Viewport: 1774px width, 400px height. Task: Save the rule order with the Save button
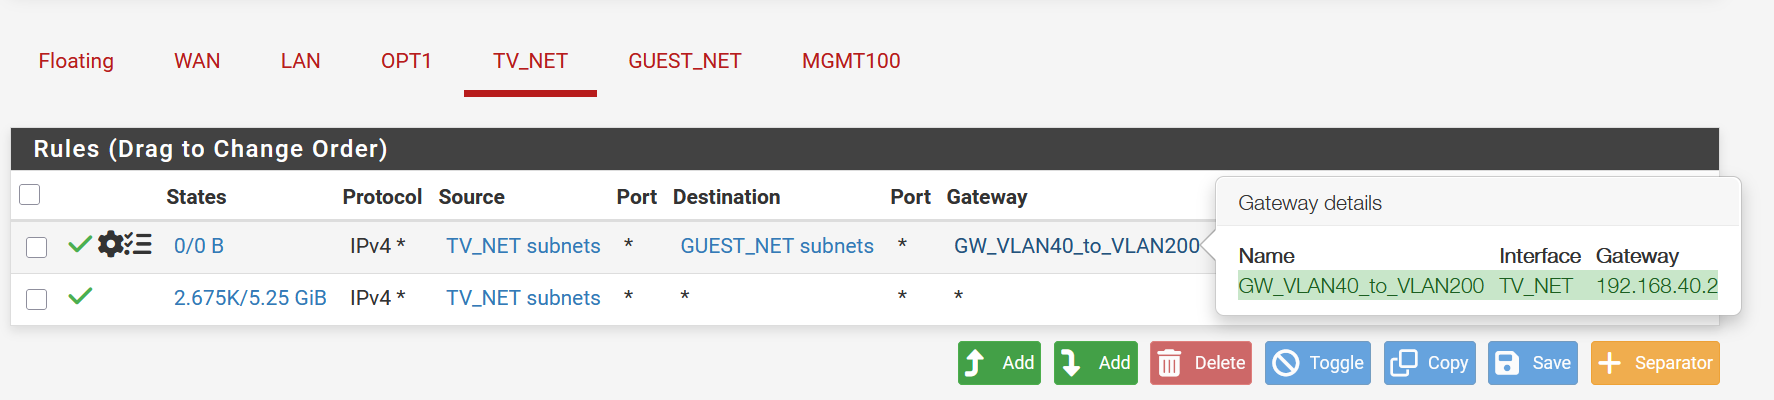coord(1532,363)
